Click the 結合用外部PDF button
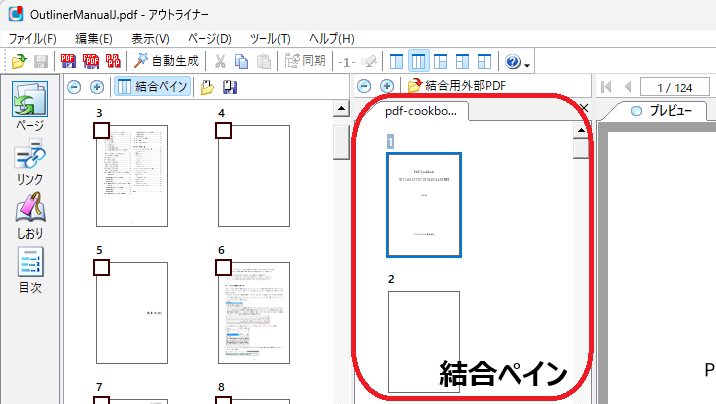Viewport: 716px width, 404px height. coord(455,86)
